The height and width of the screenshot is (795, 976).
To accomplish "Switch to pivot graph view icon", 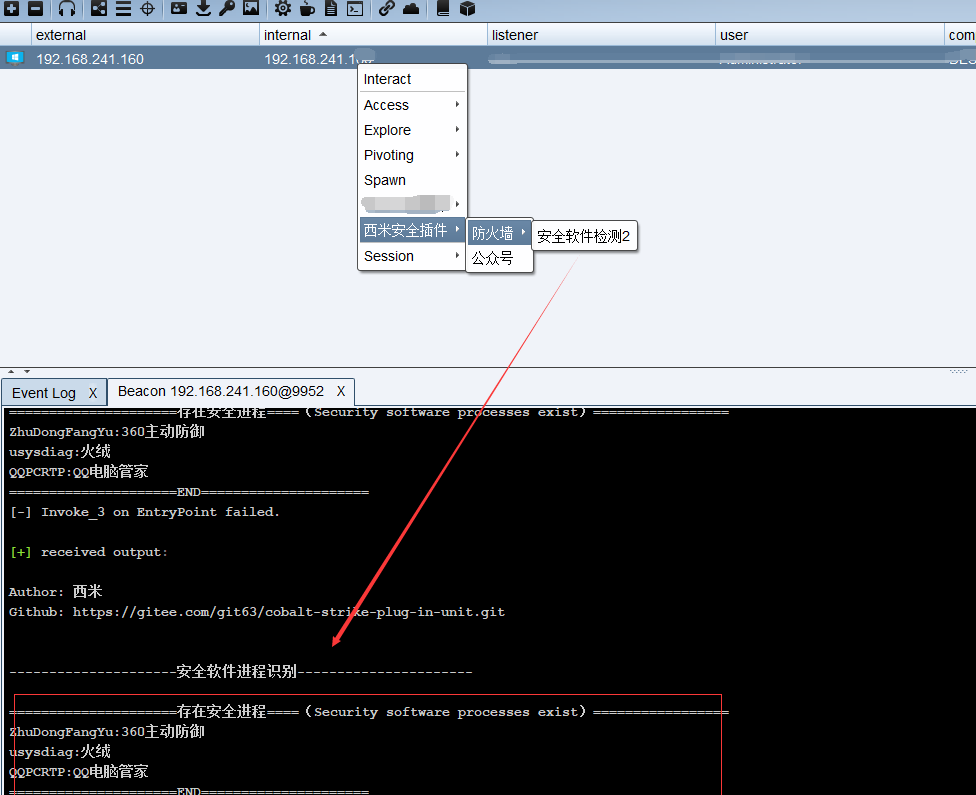I will [99, 9].
